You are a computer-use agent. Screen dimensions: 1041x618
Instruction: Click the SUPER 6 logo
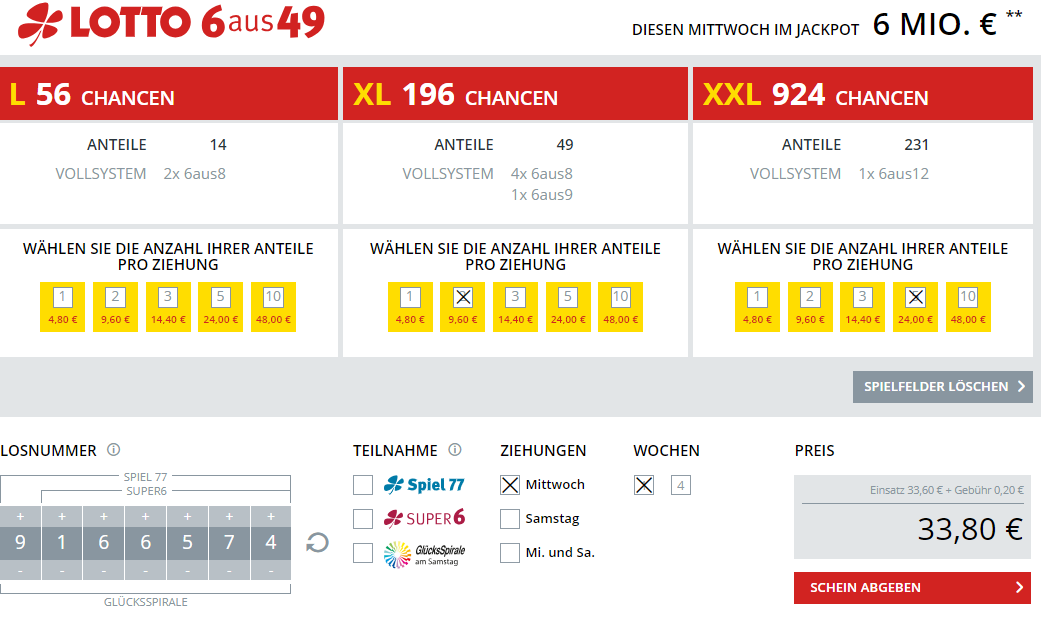tap(424, 518)
